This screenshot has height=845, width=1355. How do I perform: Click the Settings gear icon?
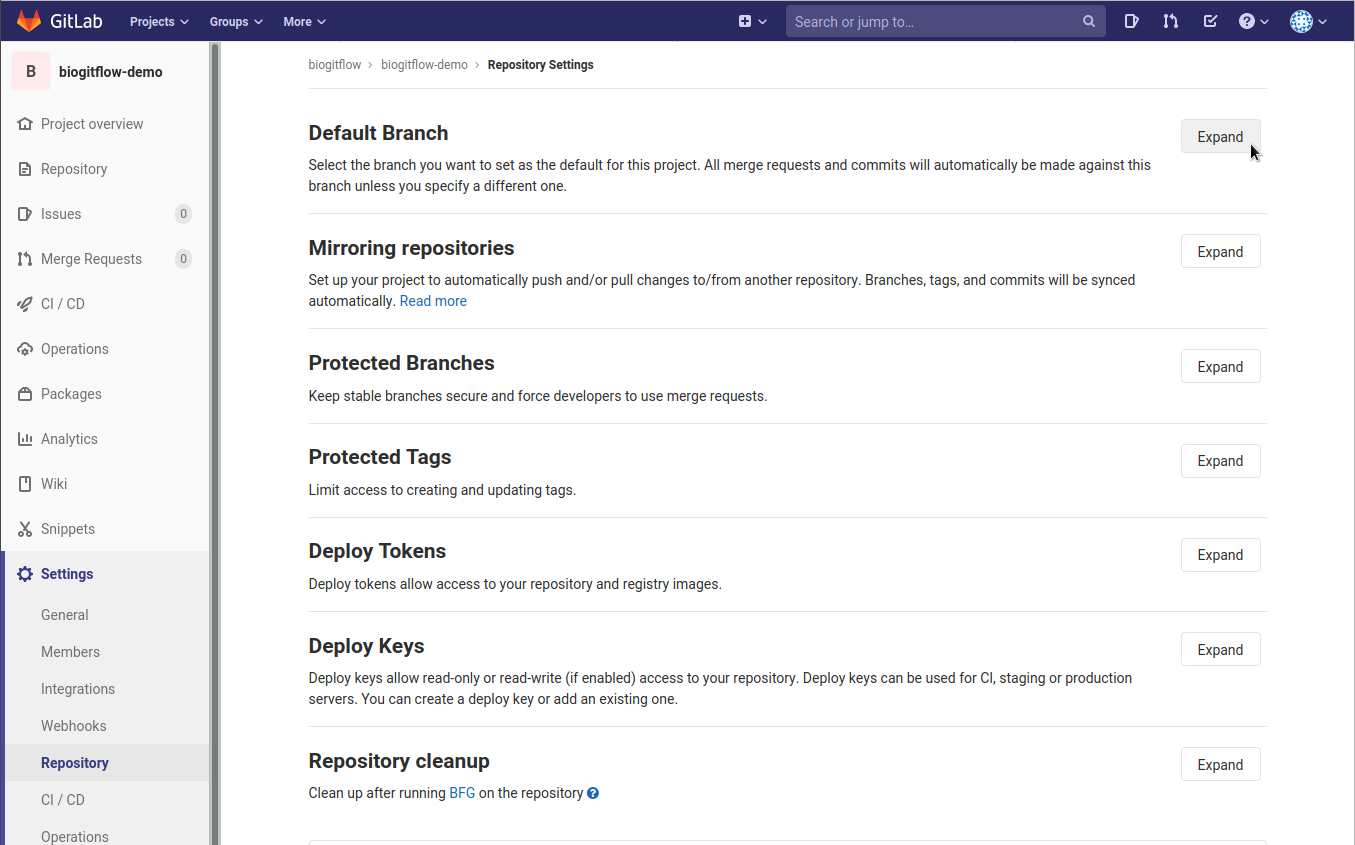click(25, 574)
